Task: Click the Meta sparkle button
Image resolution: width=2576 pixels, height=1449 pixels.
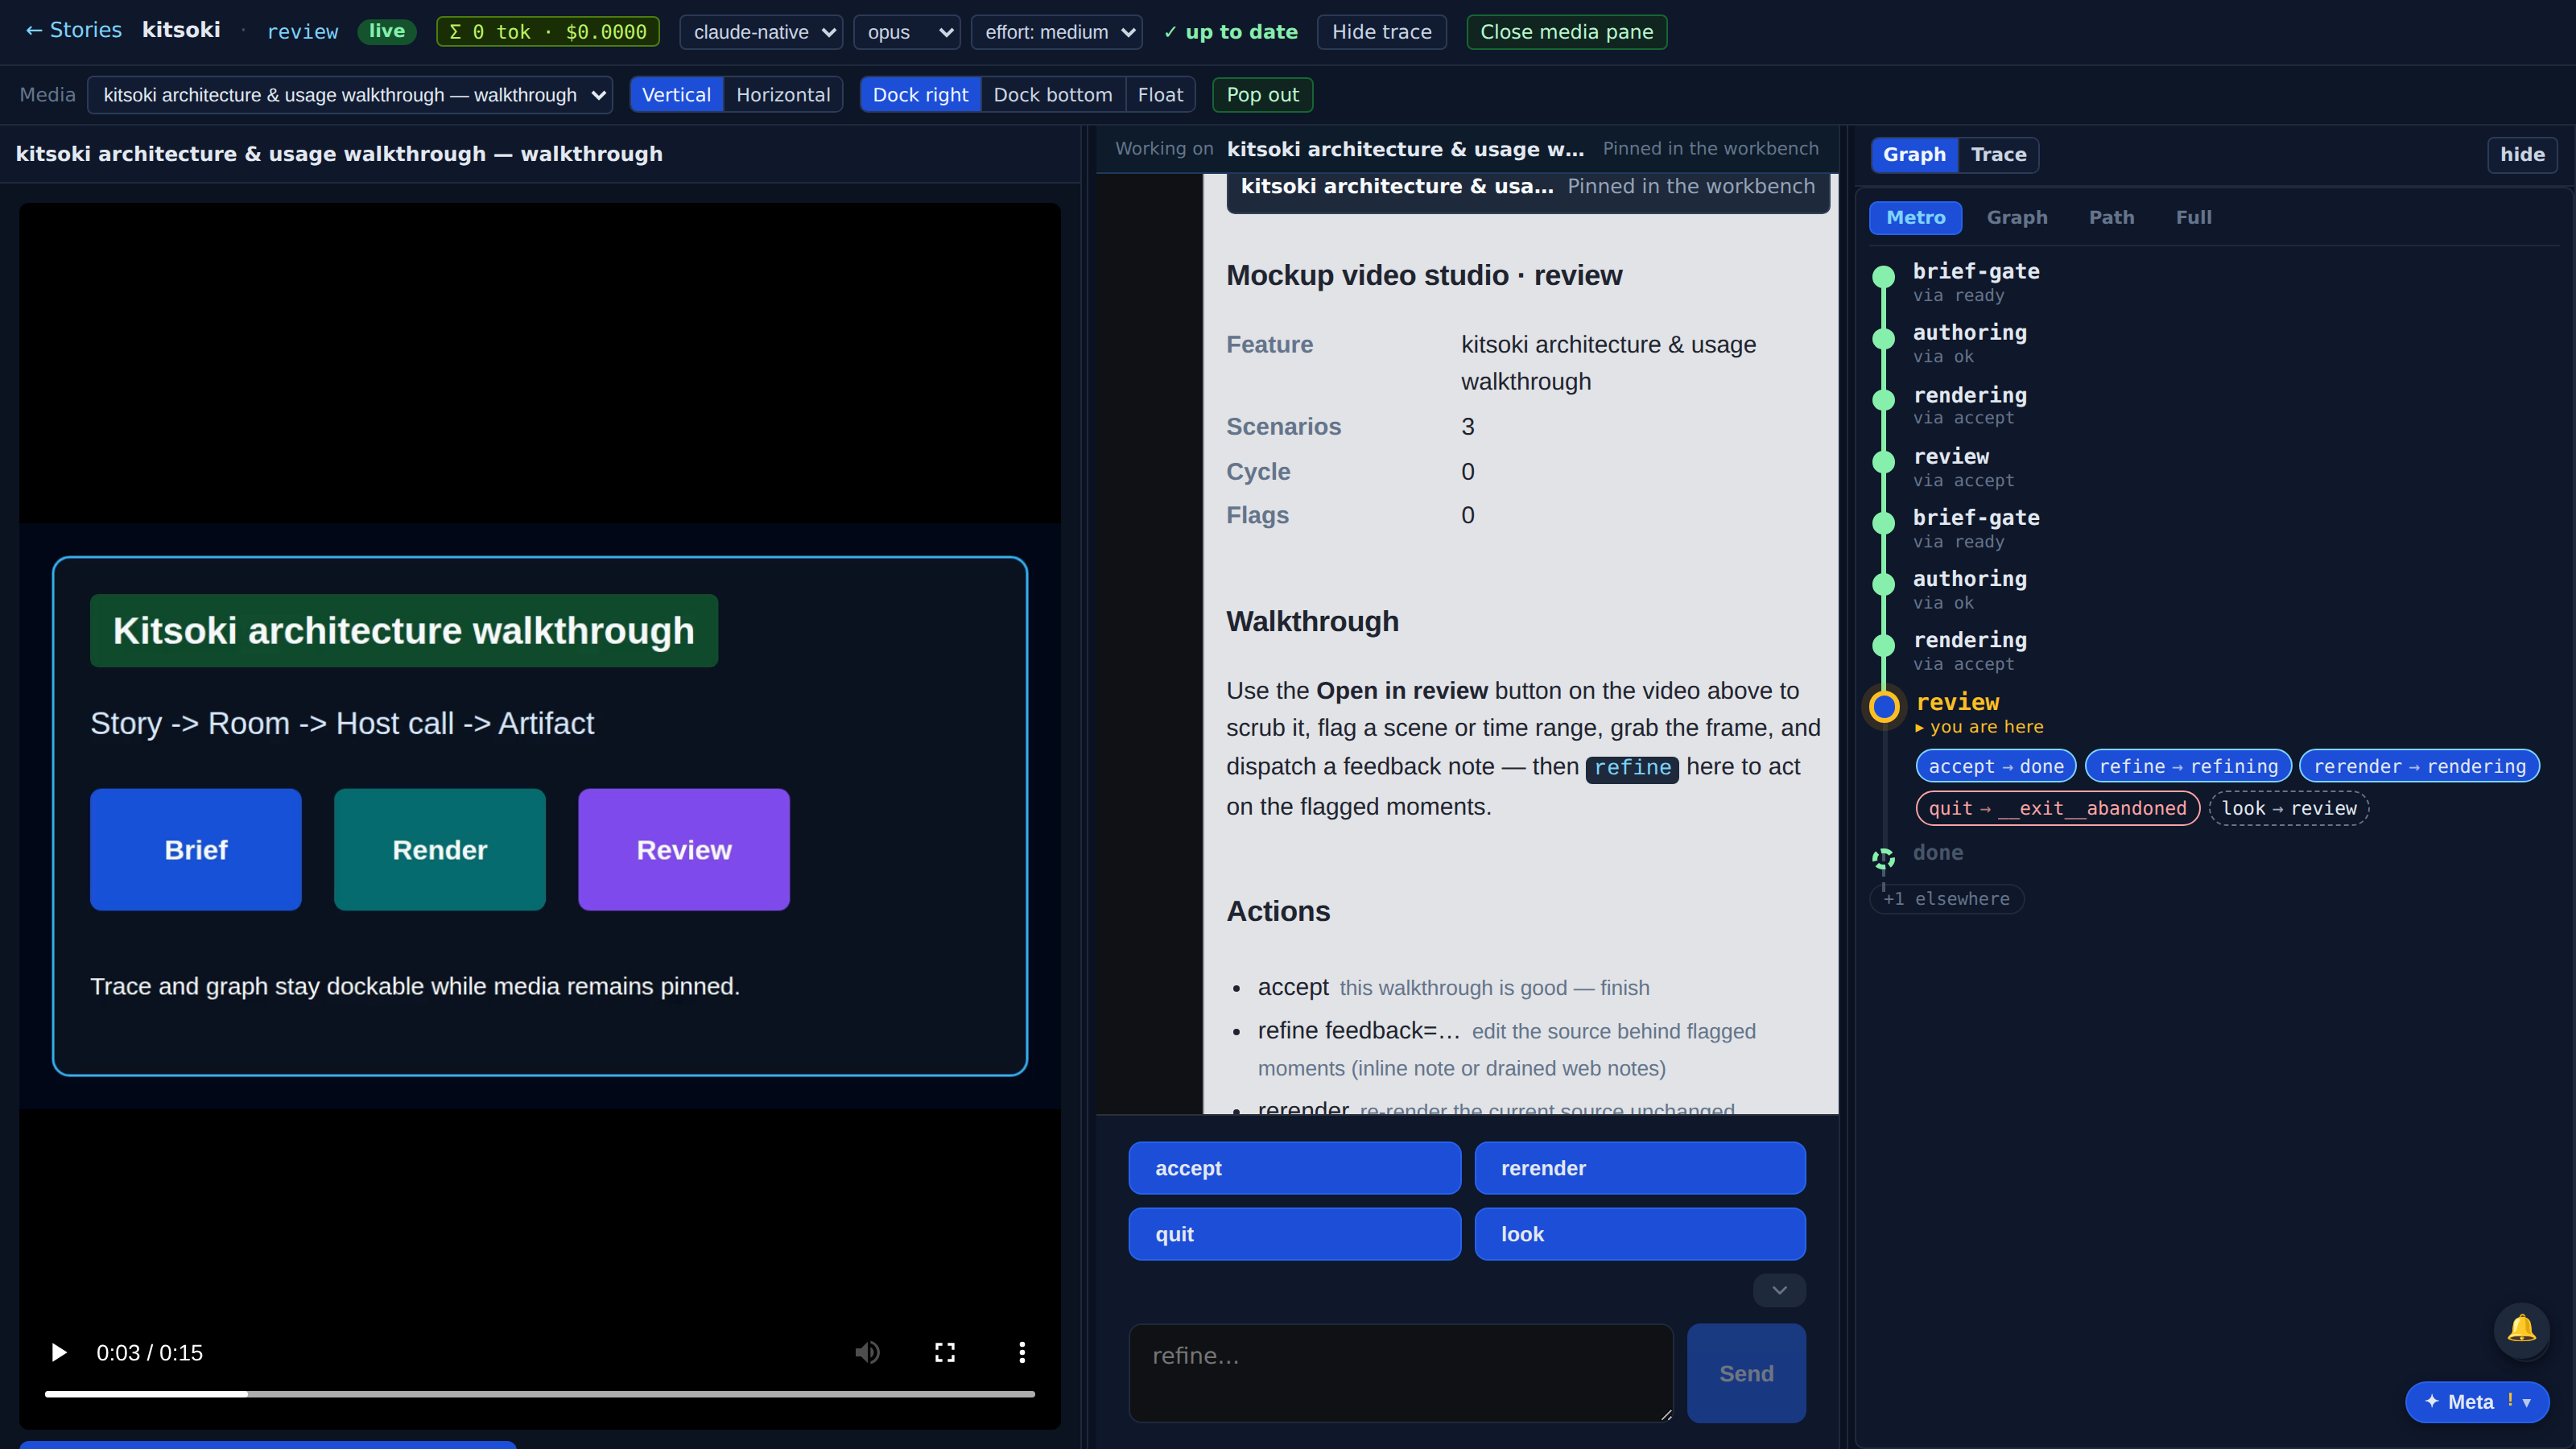Action: pos(2477,1401)
